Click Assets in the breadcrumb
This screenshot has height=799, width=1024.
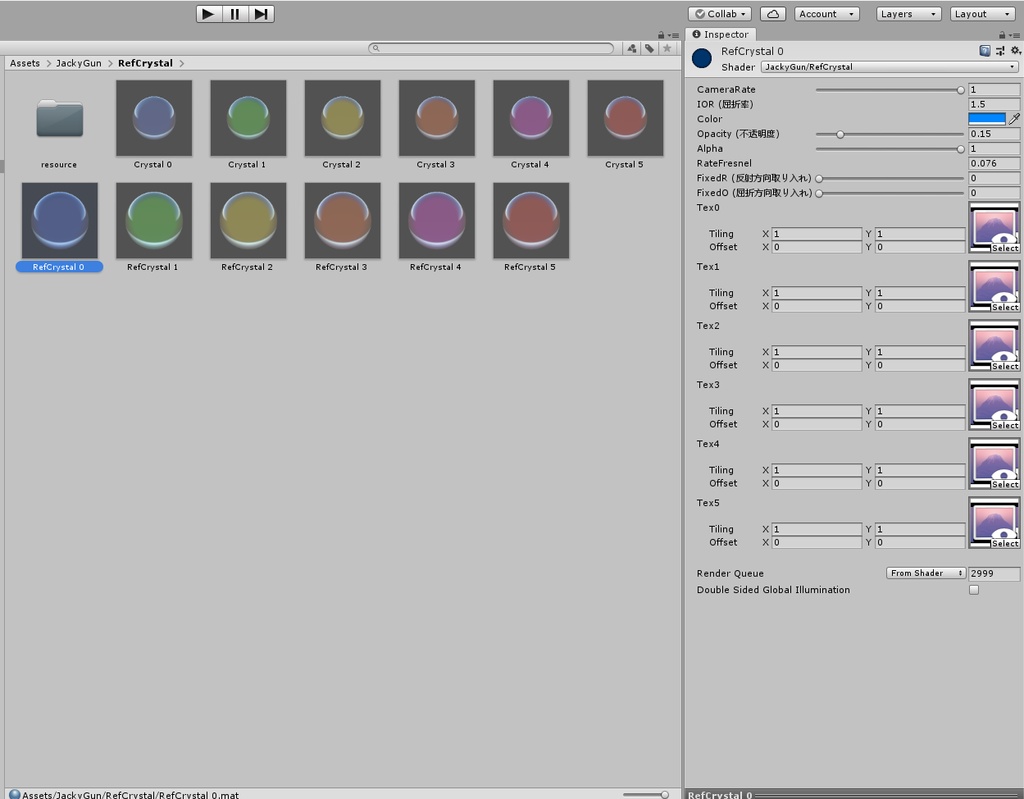coord(25,63)
